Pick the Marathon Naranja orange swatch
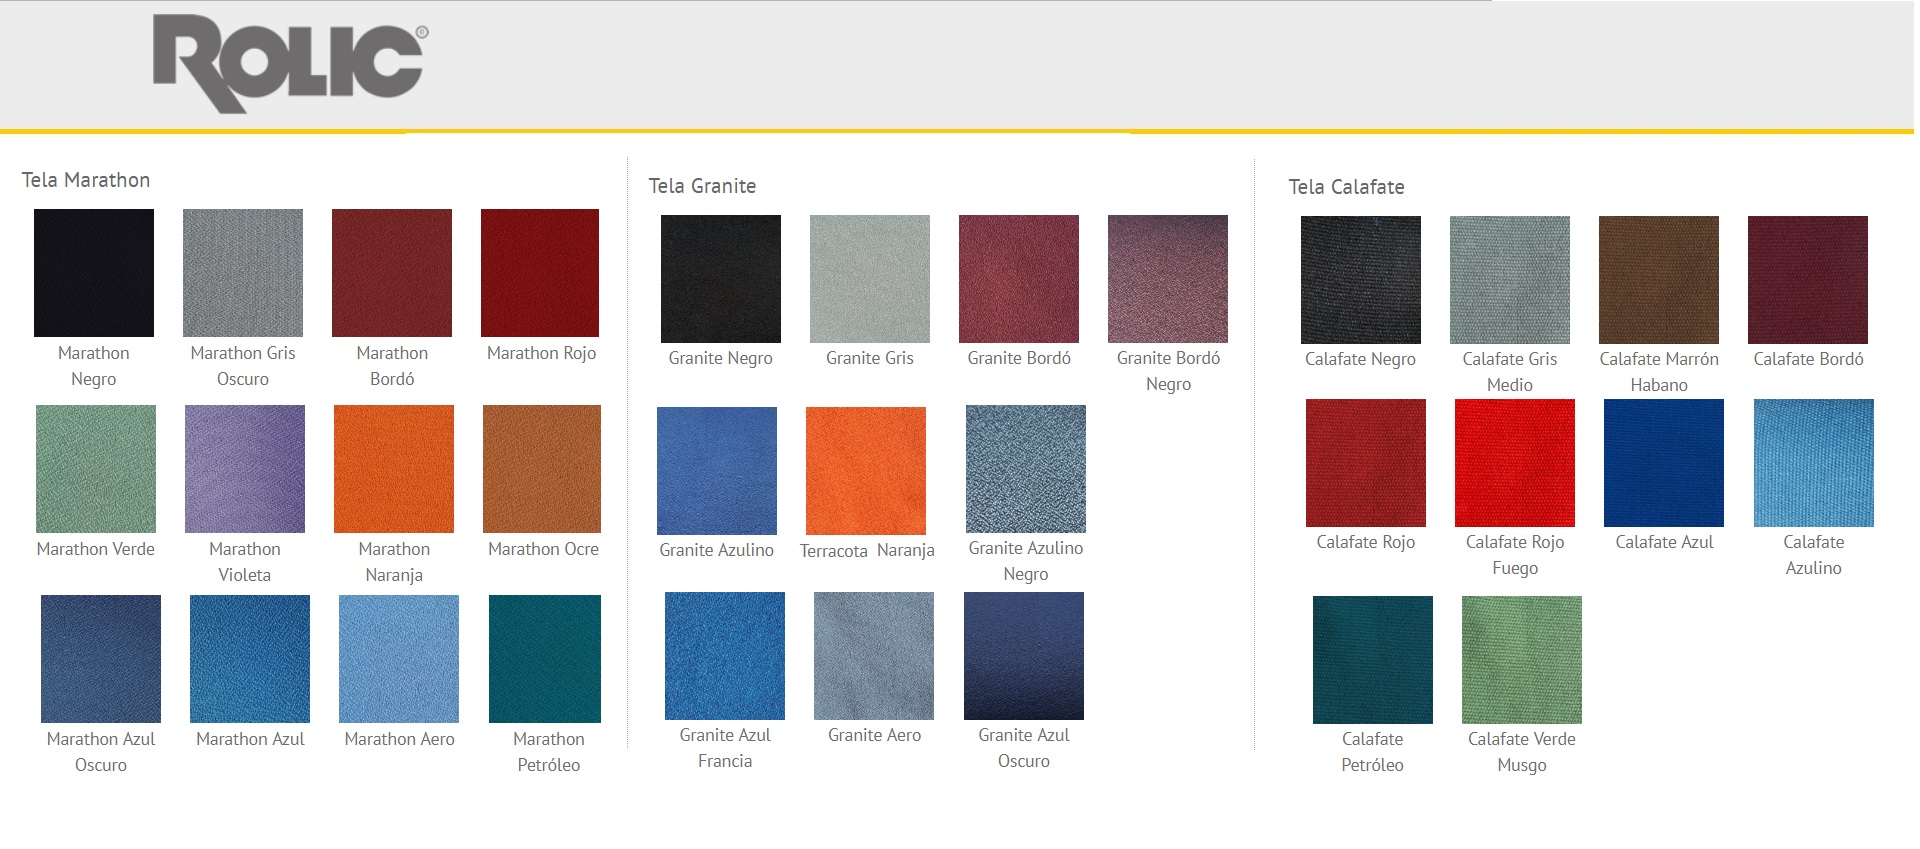Viewport: 1920px width, 849px height. [394, 468]
